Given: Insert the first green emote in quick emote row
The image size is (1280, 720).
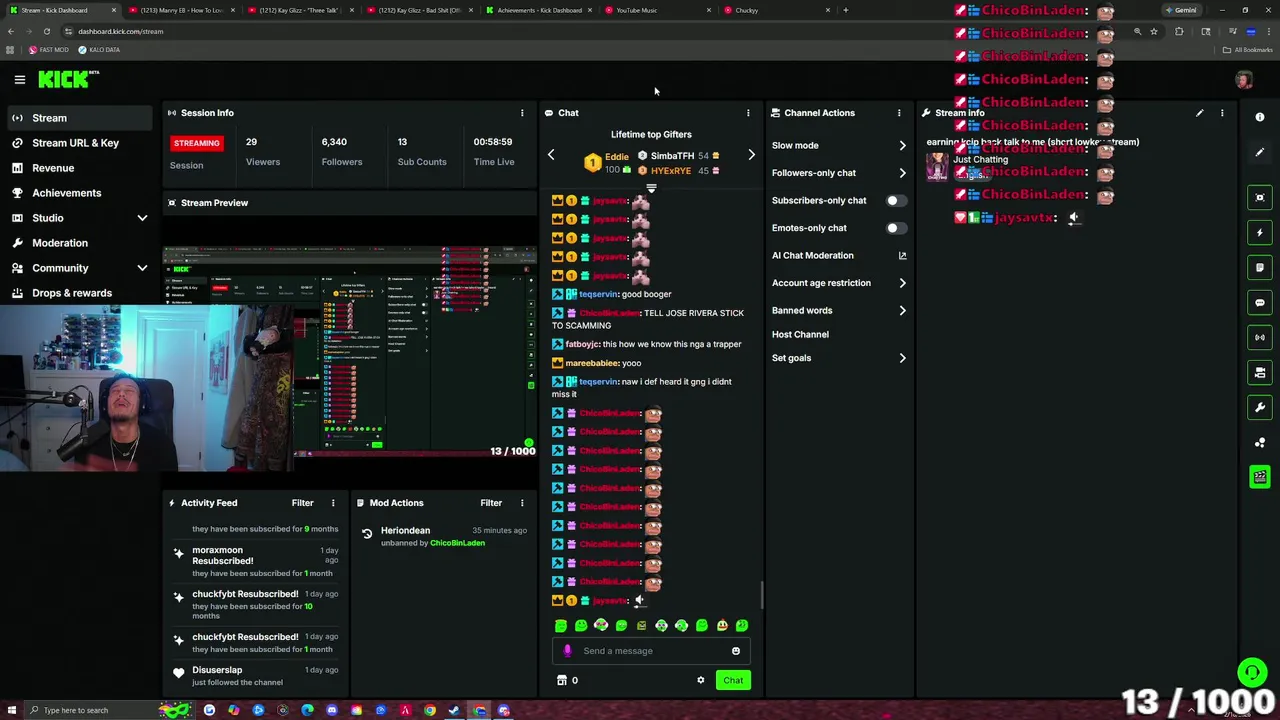Looking at the screenshot, I should pos(560,625).
